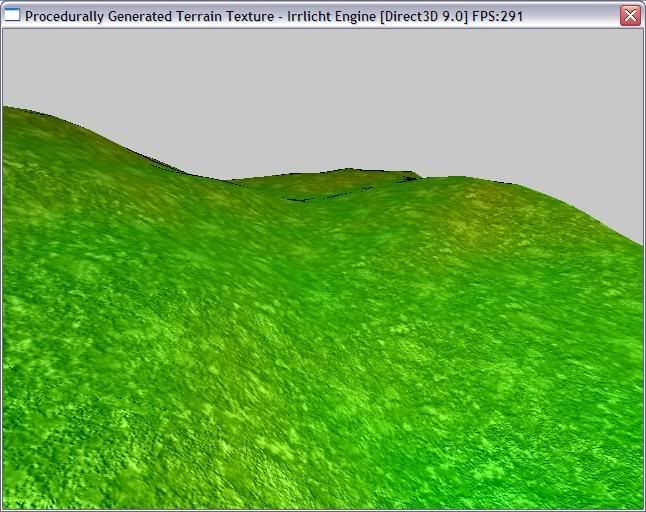Click the "Irrlicht Engine" text in the title
This screenshot has width=646, height=512.
329,16
